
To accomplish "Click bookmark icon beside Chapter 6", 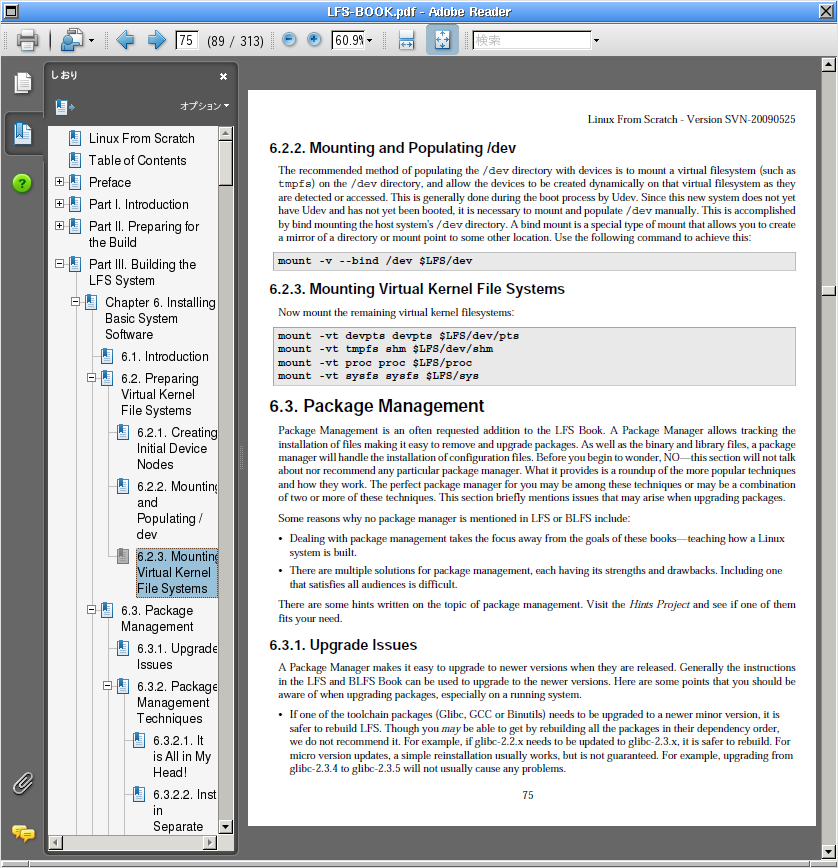I will pos(91,302).
